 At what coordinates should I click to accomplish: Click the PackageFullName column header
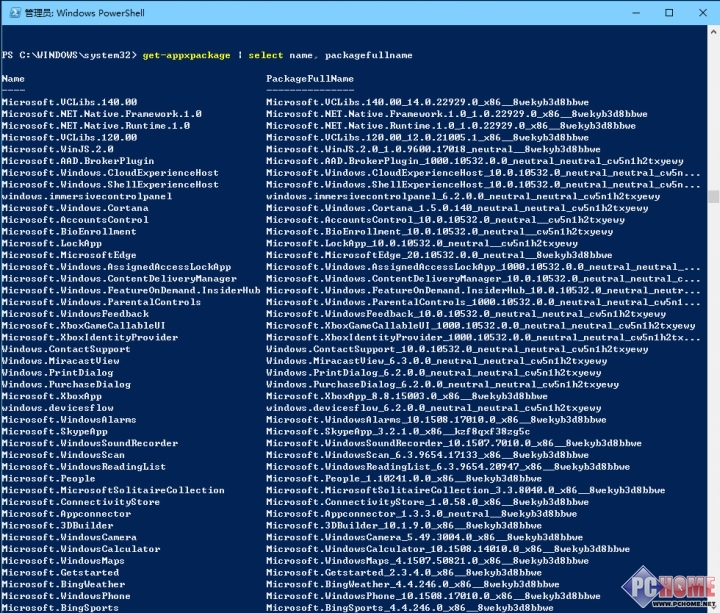coord(310,79)
